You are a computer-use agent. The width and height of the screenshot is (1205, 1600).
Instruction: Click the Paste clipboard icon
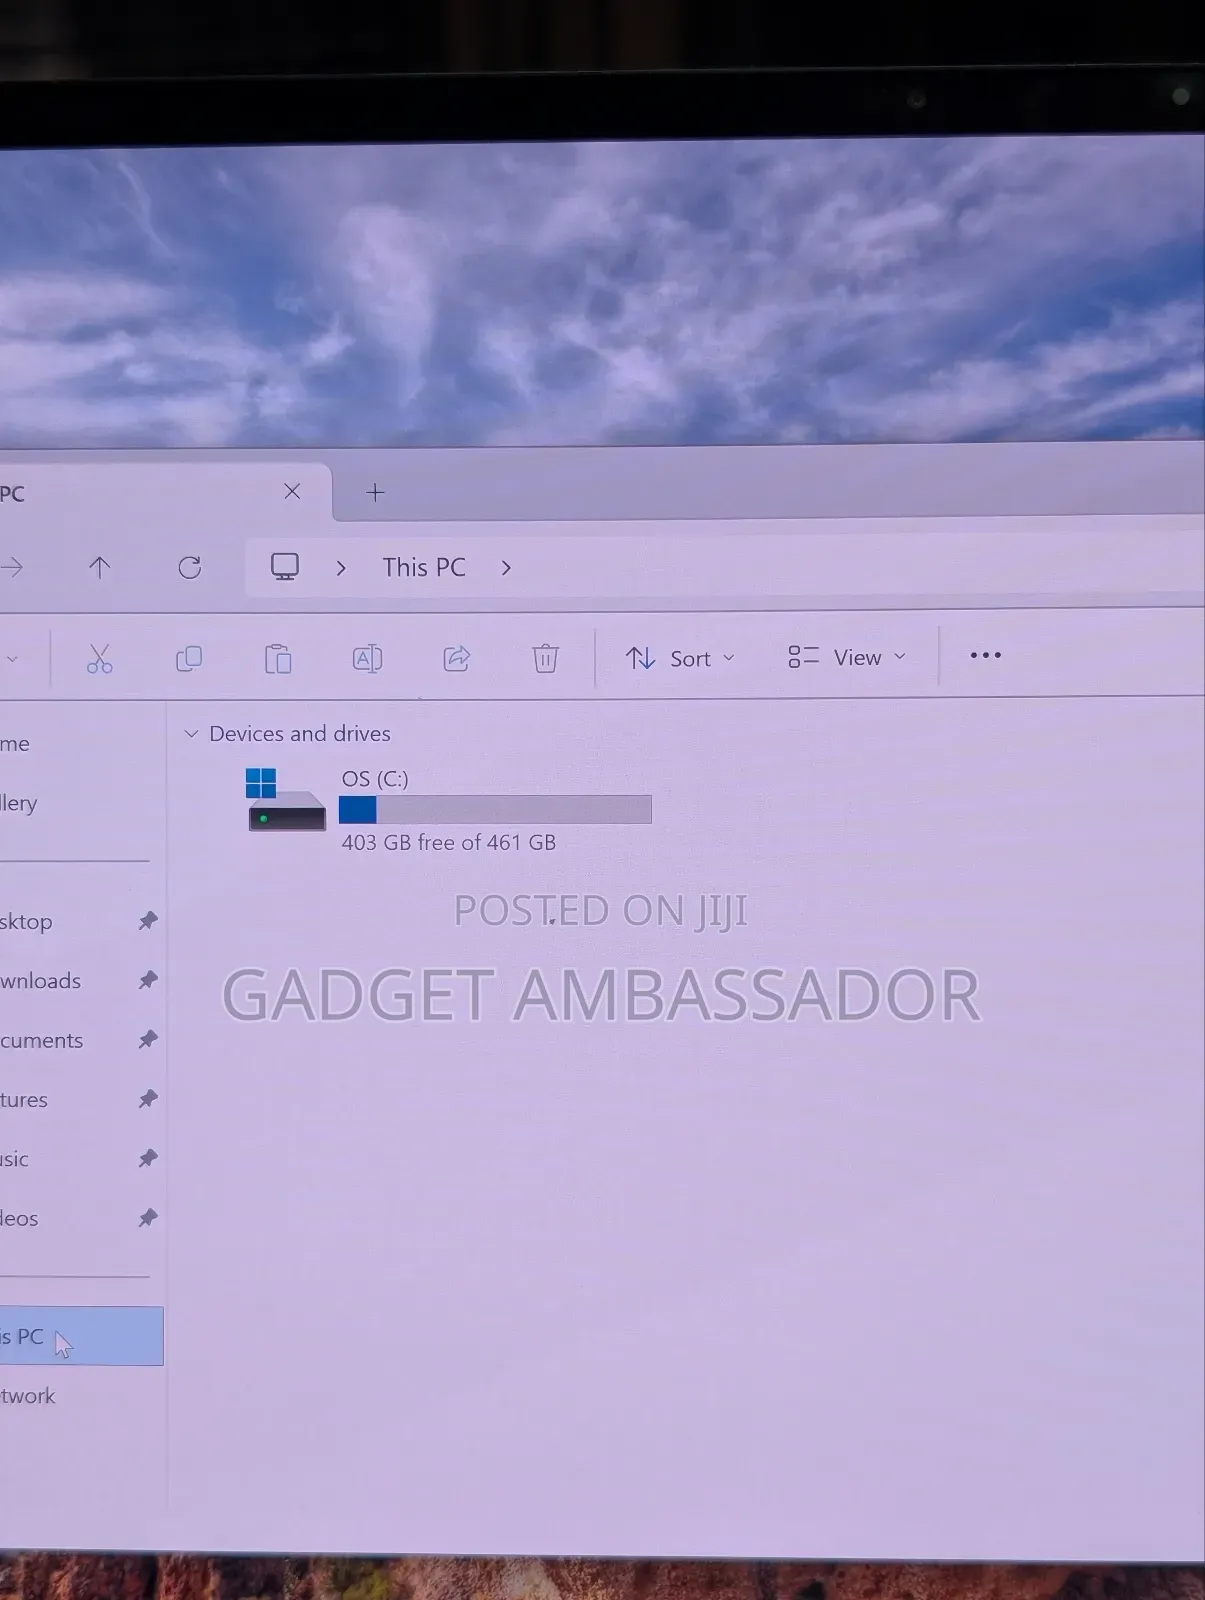pos(278,658)
